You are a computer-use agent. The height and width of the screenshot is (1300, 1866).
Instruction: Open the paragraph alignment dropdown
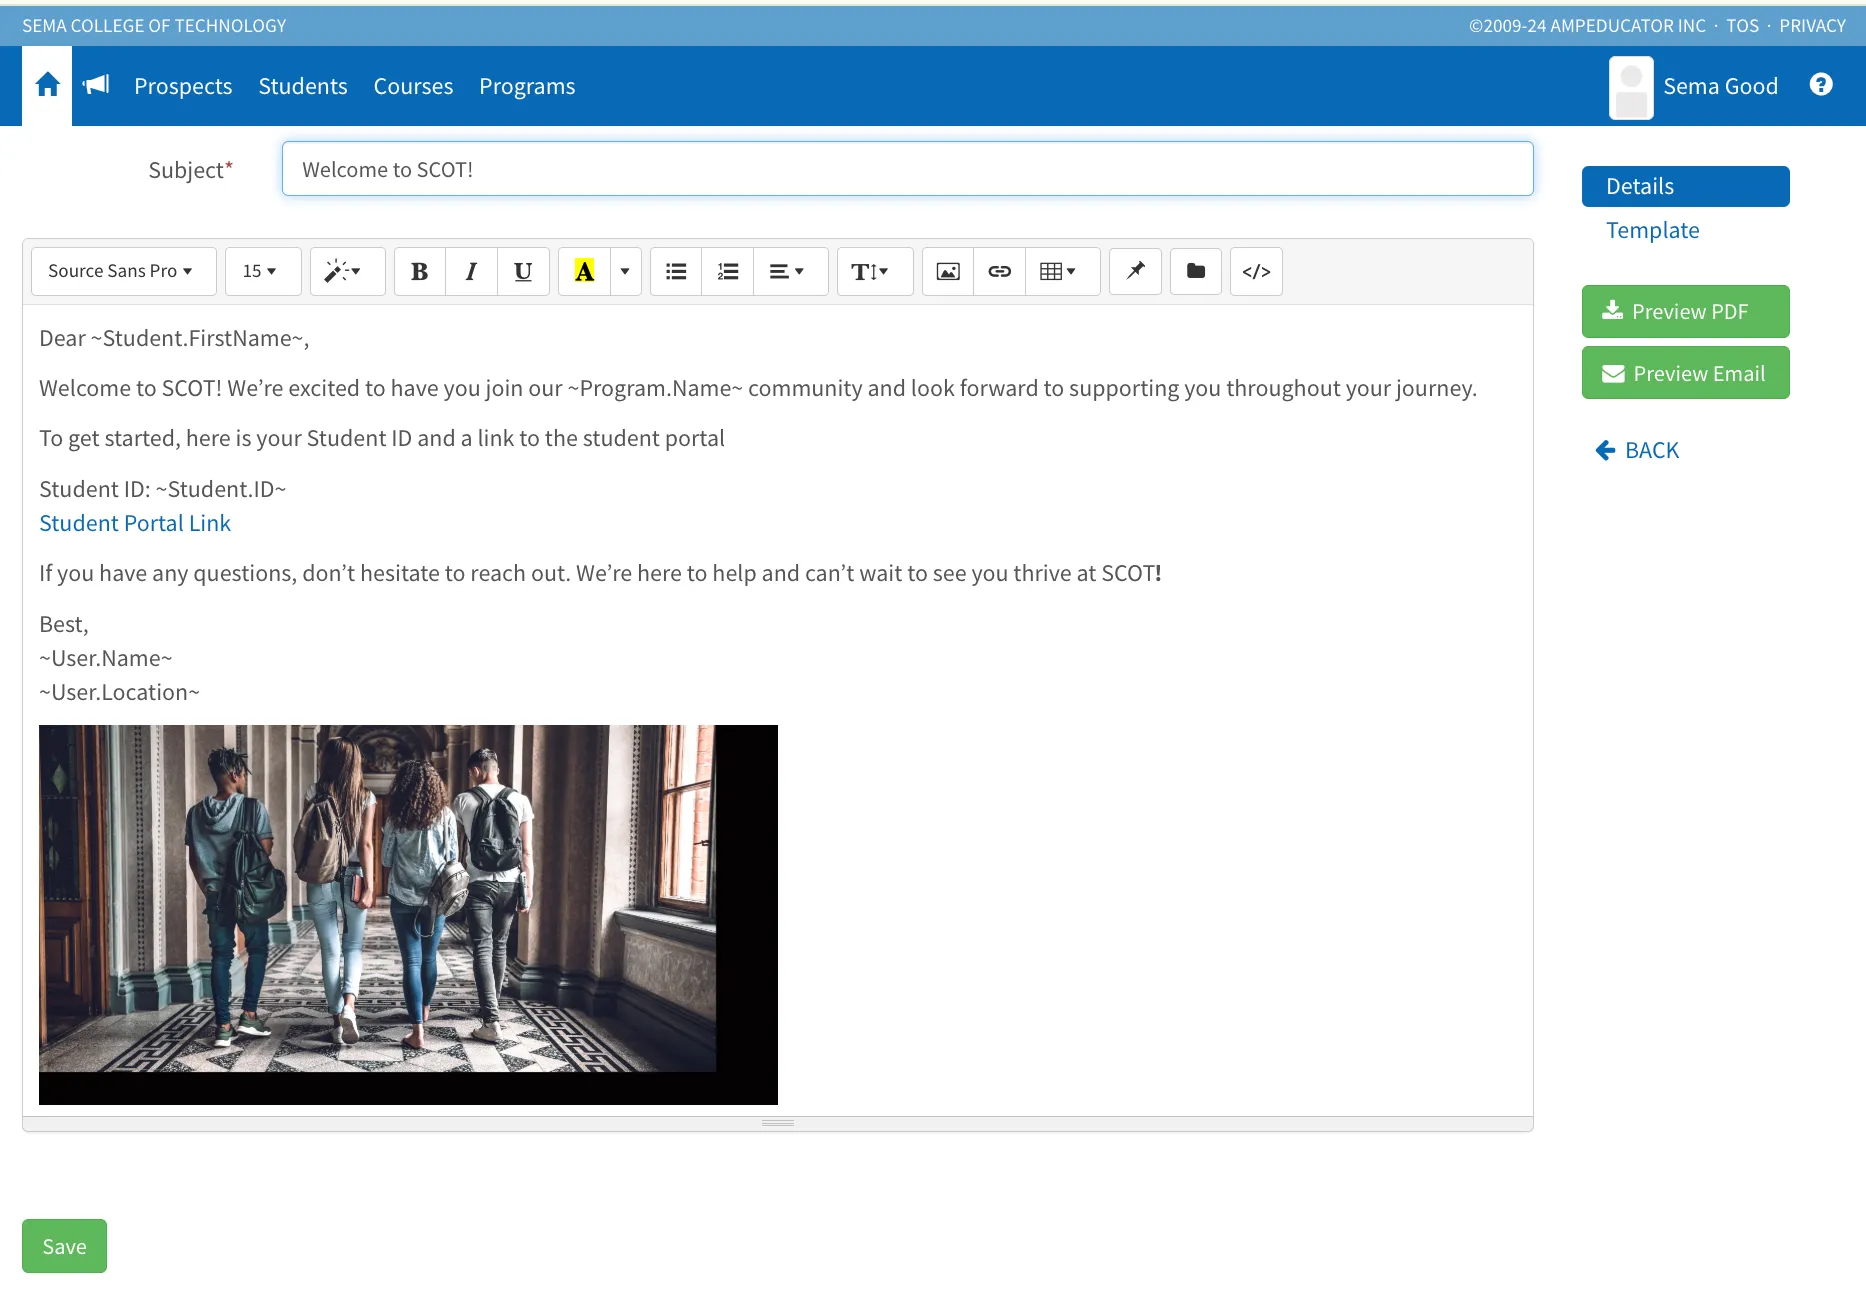(x=790, y=271)
